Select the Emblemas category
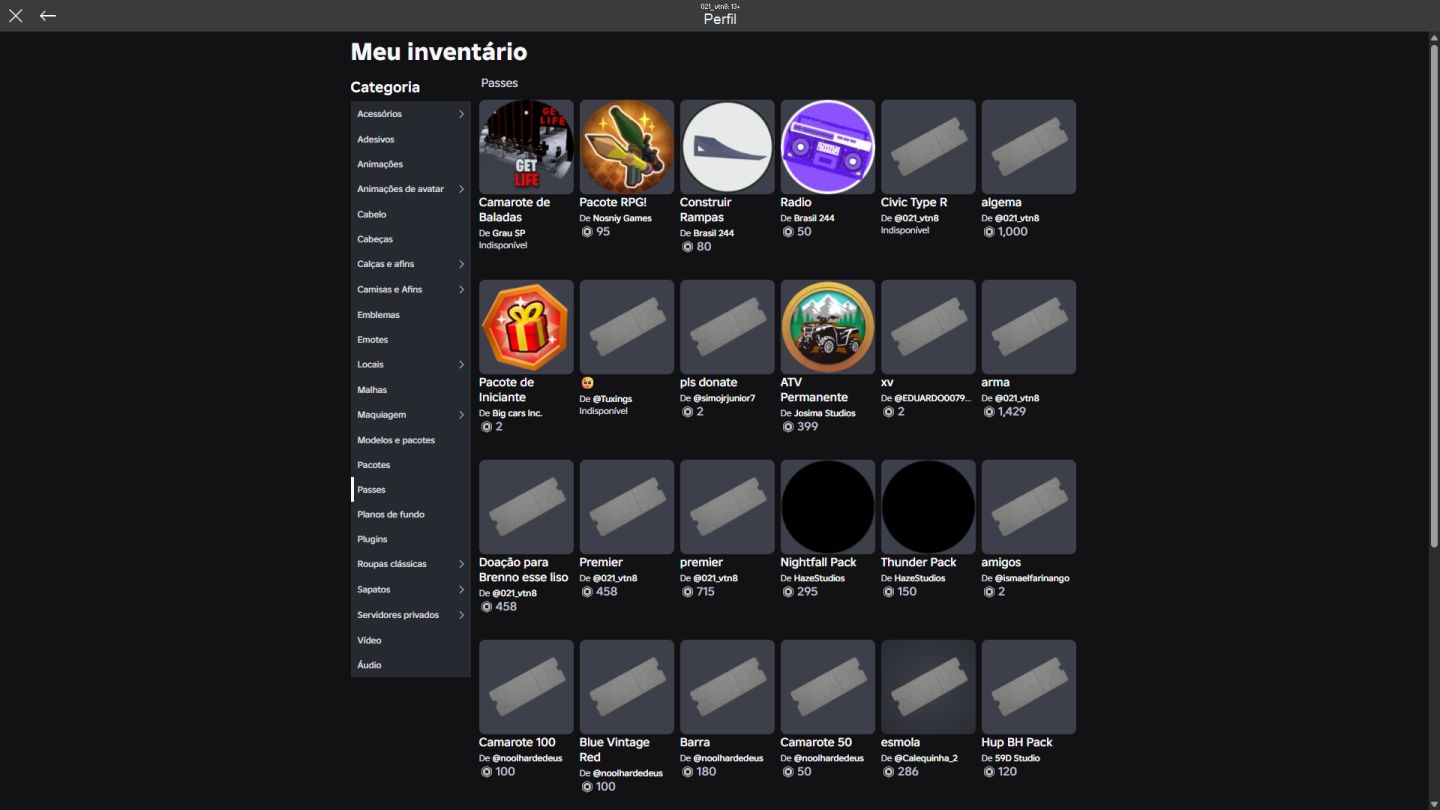This screenshot has width=1440, height=810. coord(411,315)
